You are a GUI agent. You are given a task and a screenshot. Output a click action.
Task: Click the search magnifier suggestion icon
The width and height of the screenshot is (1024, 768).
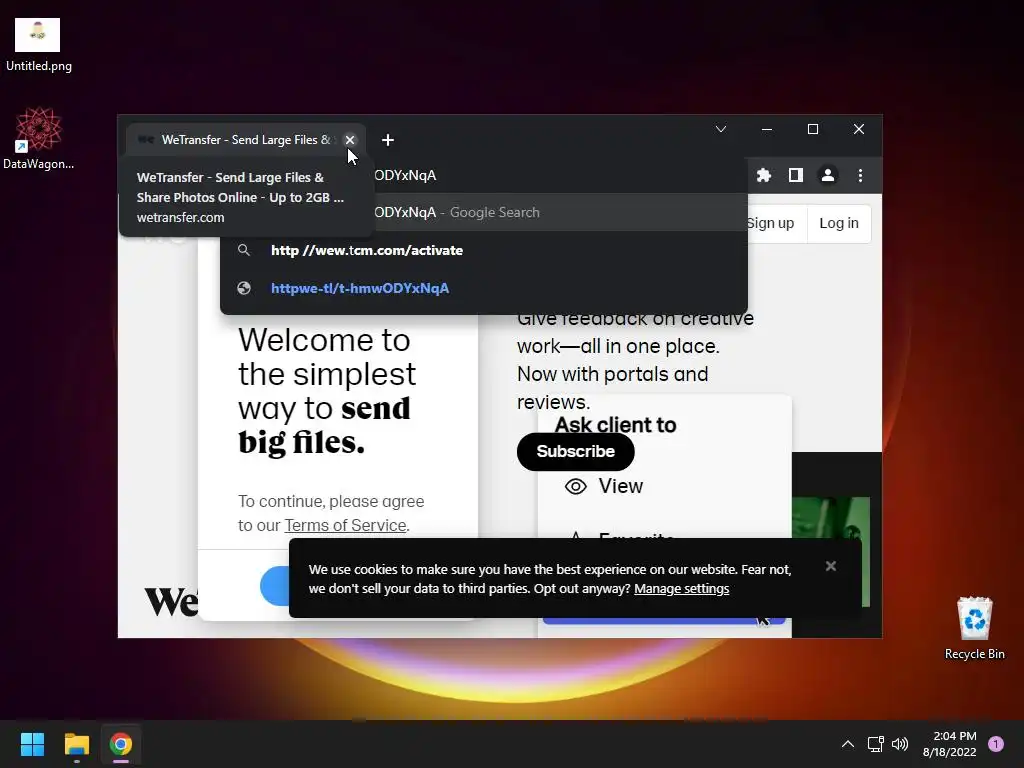244,250
